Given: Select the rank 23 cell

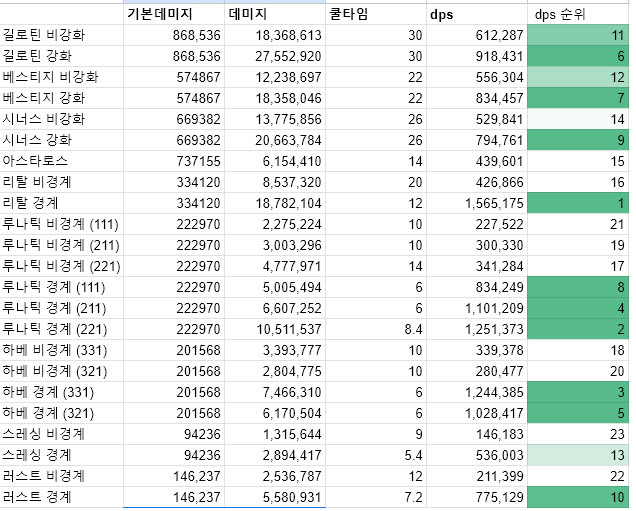Looking at the screenshot, I should click(578, 434).
